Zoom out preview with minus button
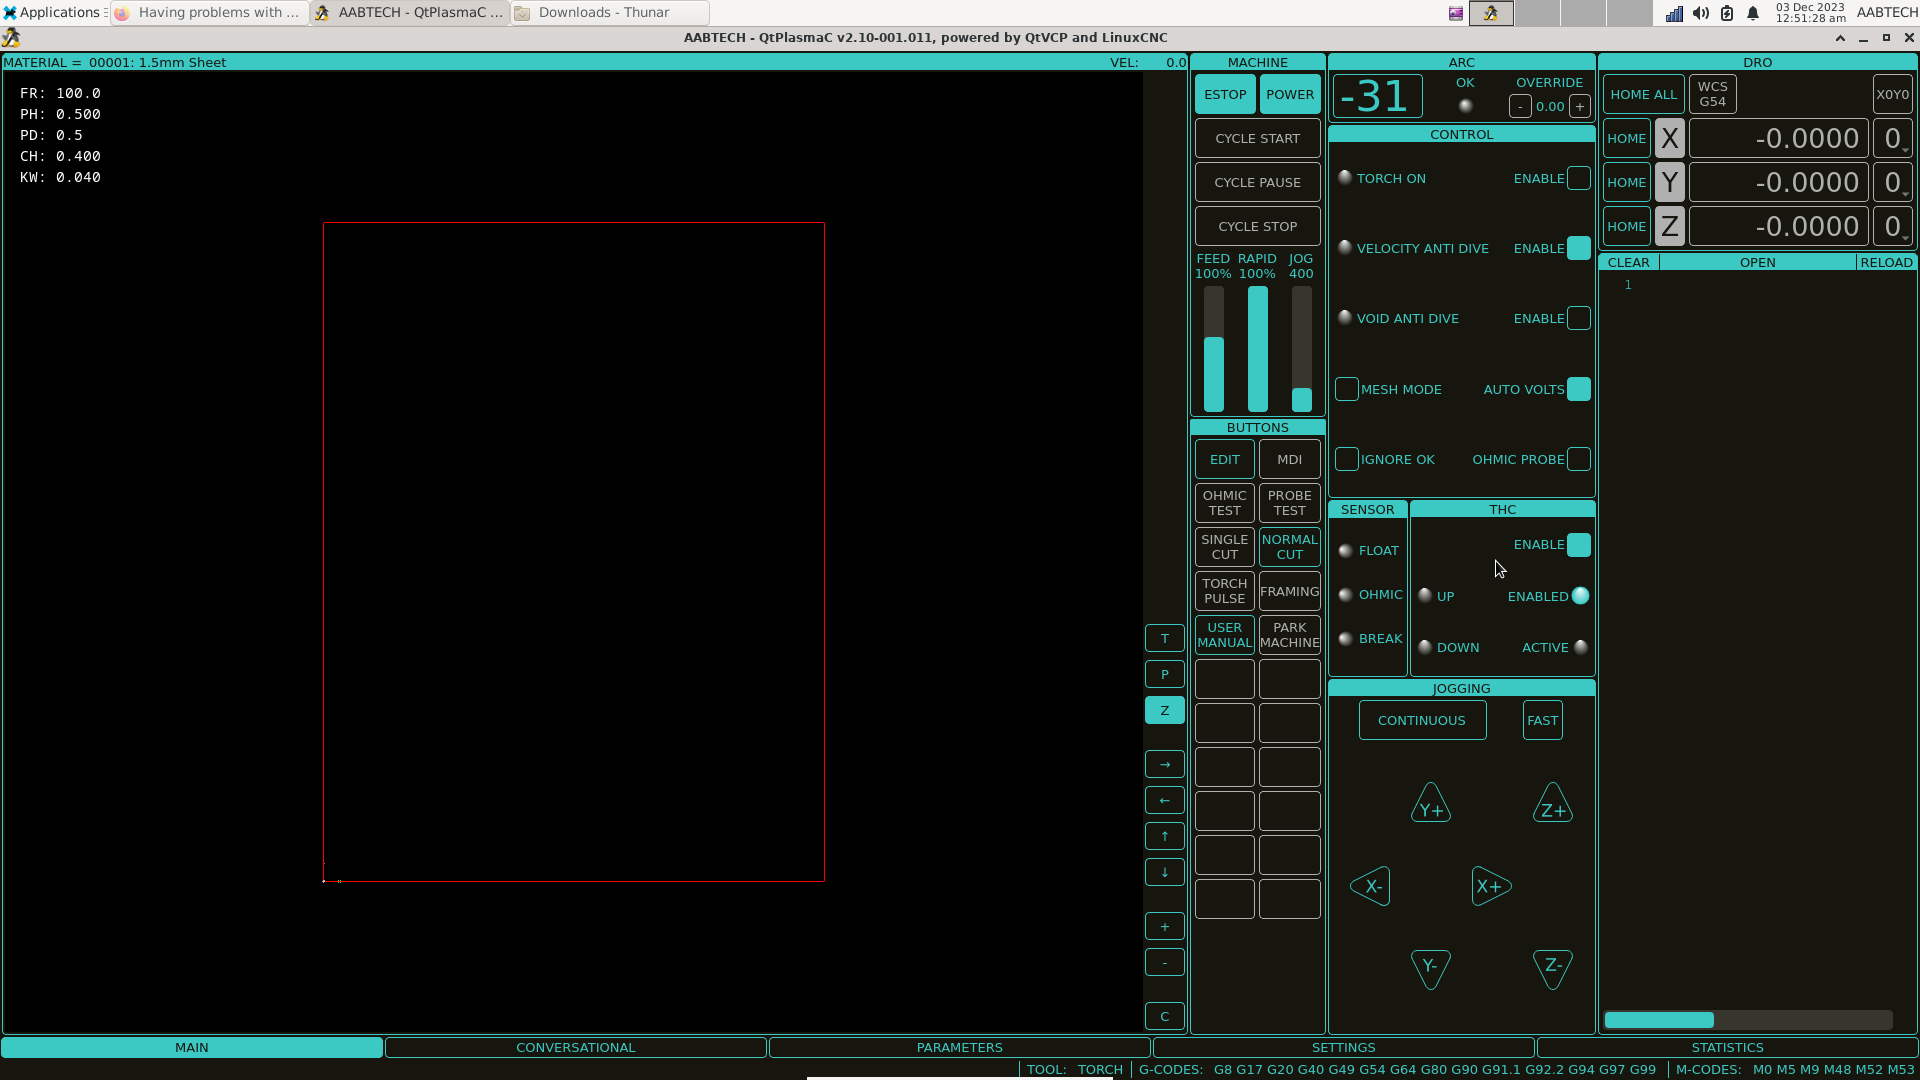1920x1080 pixels. [x=1165, y=962]
